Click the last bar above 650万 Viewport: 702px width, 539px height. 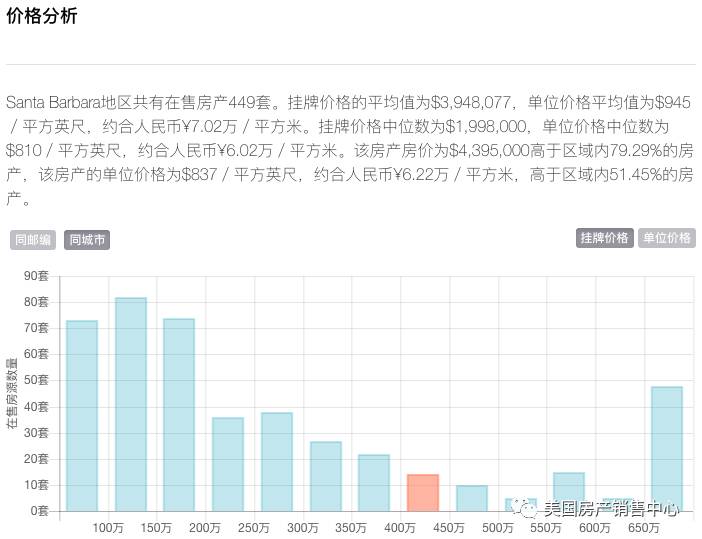click(667, 449)
